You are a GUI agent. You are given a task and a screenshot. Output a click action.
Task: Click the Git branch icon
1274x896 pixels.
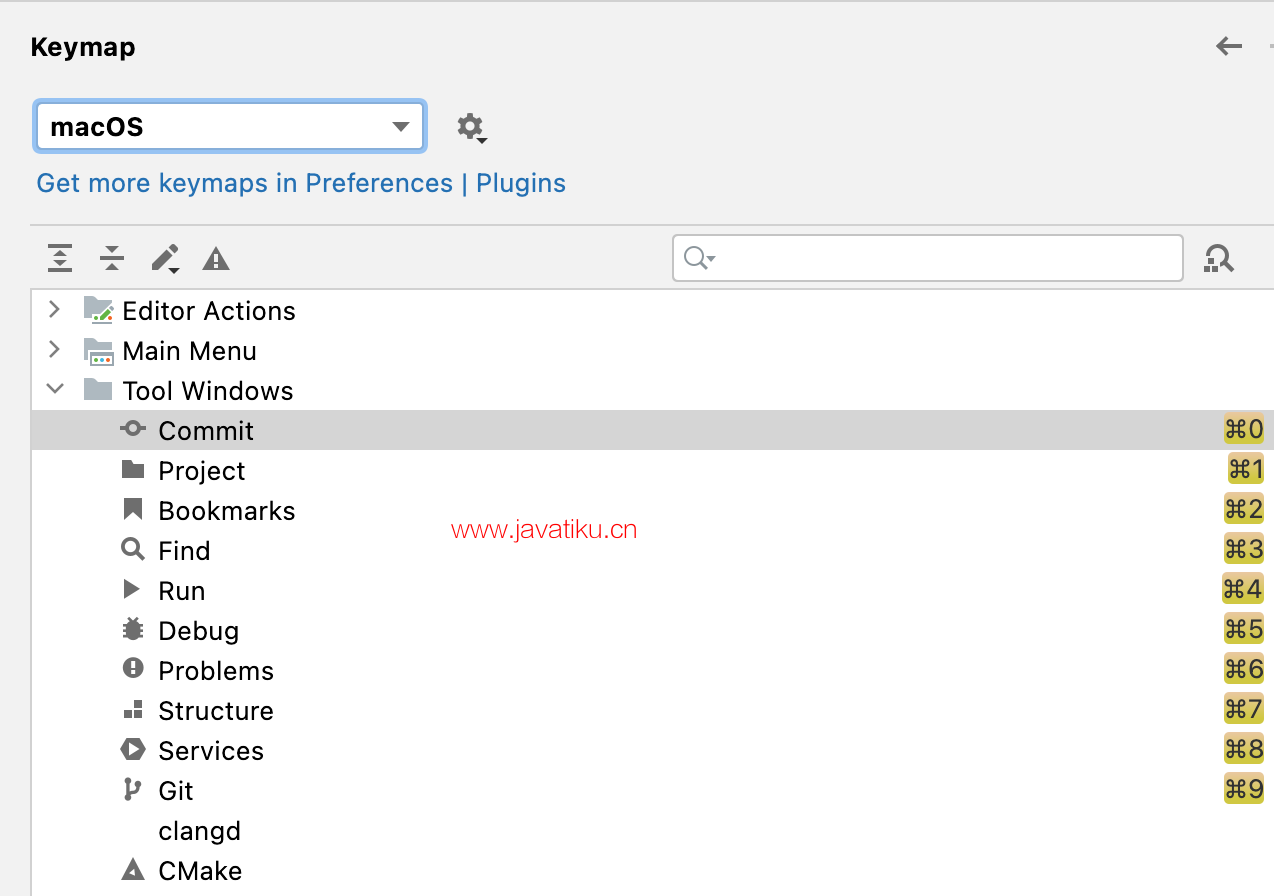click(x=132, y=790)
